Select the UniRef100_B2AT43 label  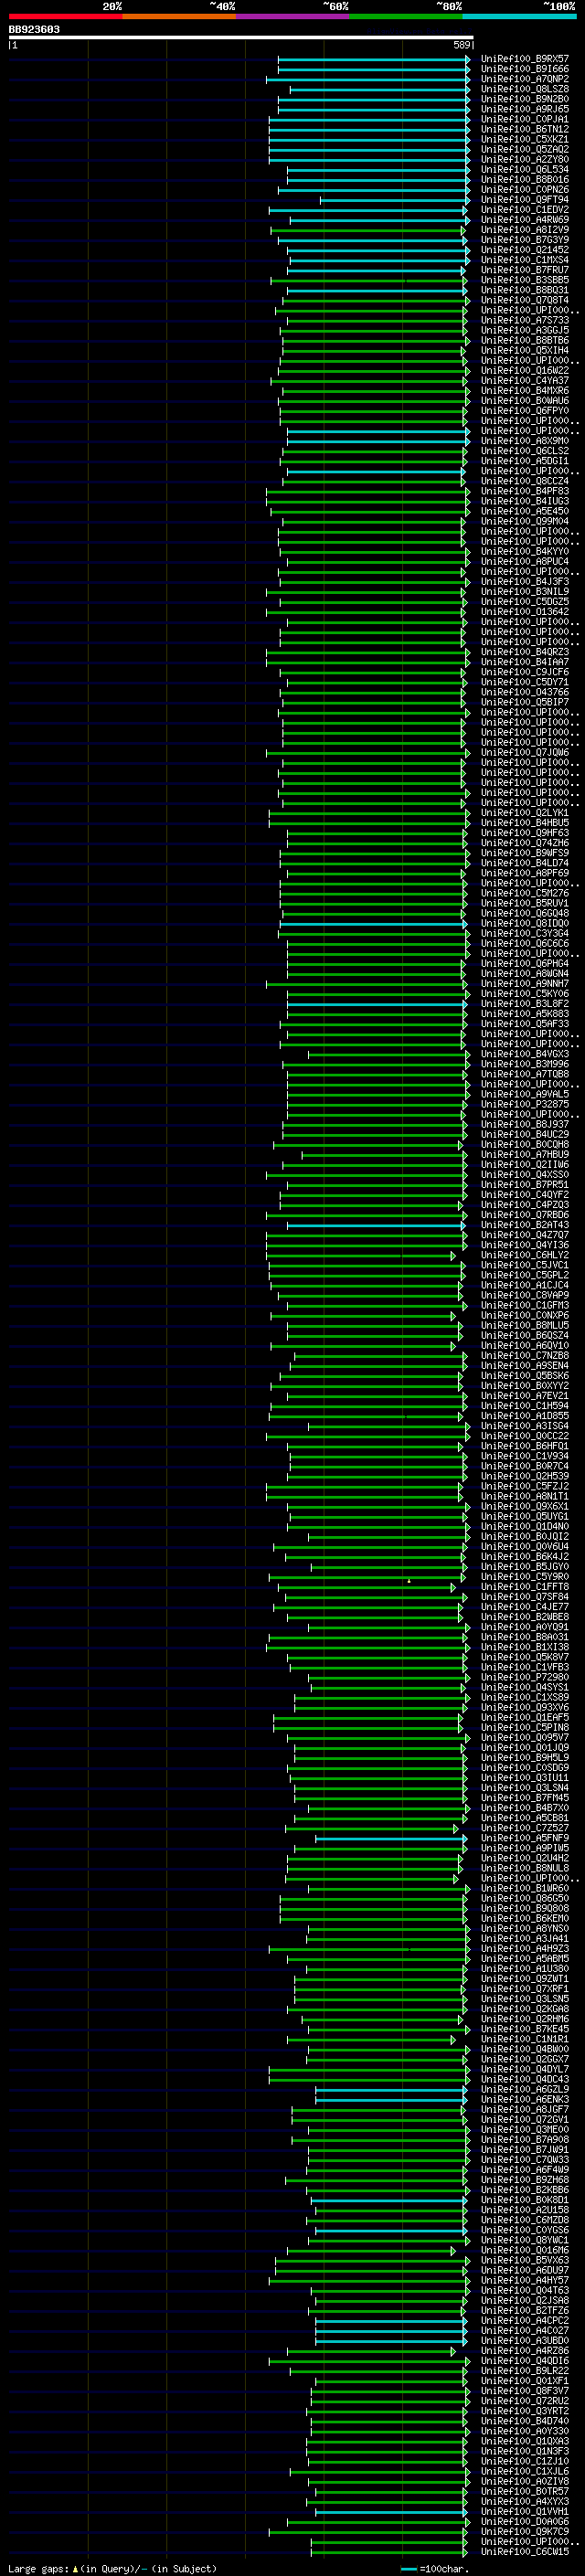[524, 1225]
